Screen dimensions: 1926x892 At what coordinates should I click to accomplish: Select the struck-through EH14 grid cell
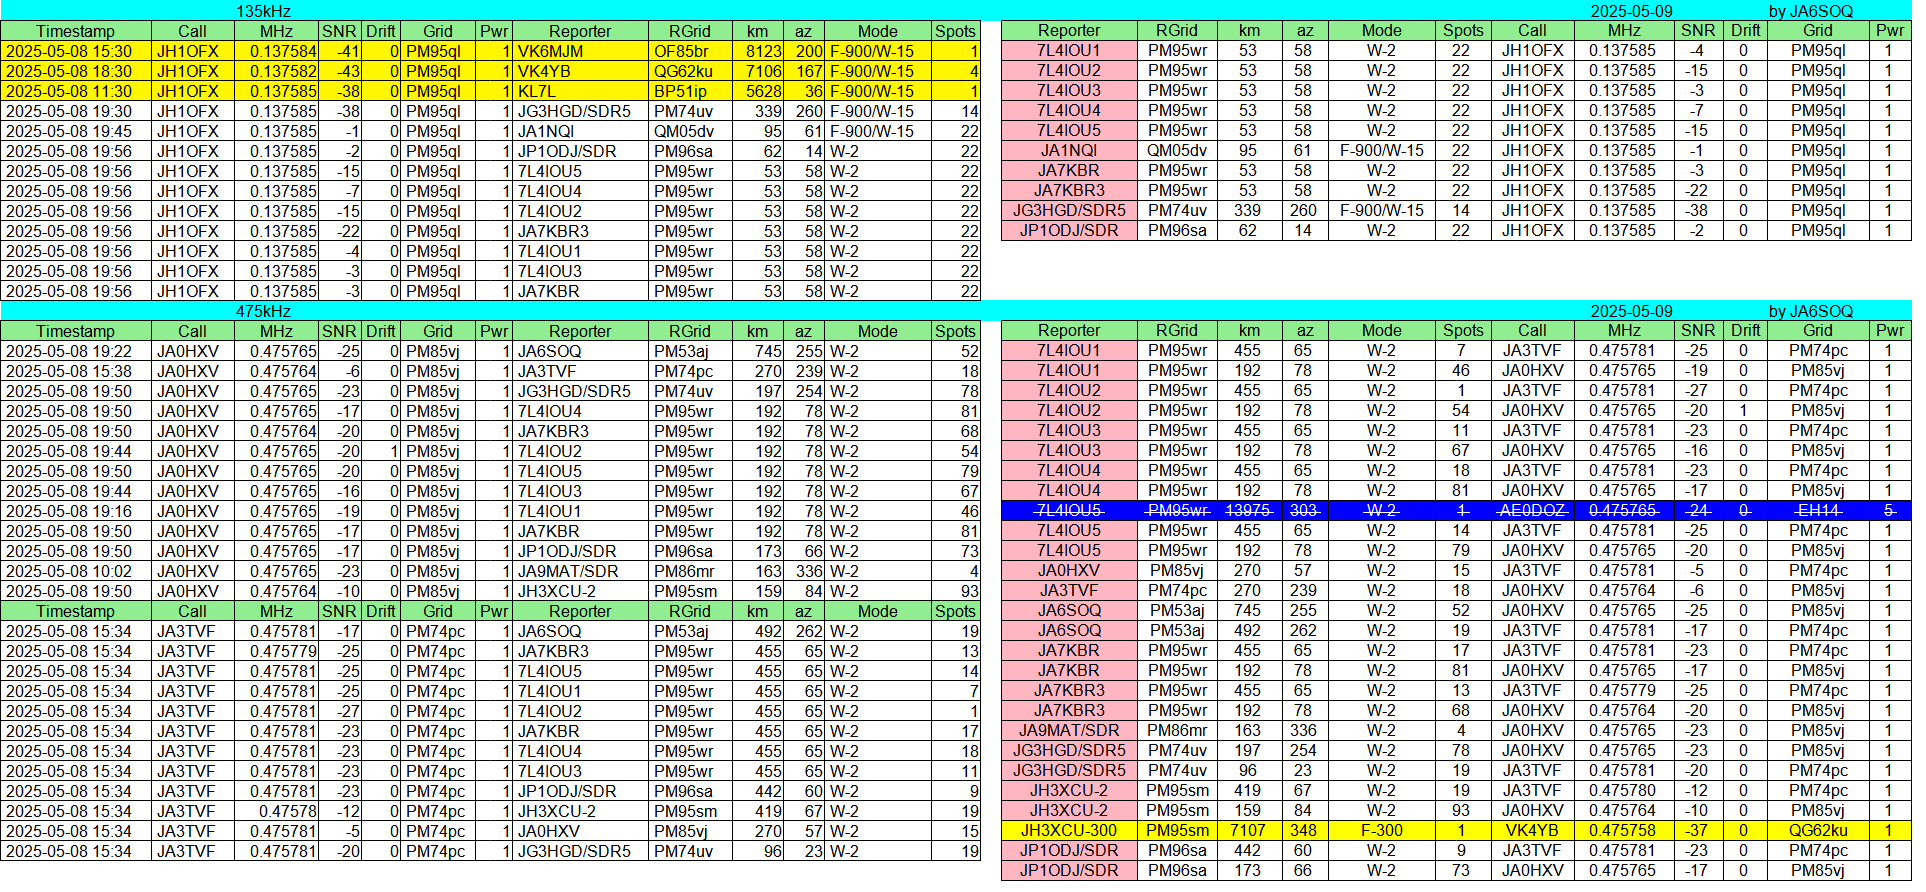[1818, 511]
